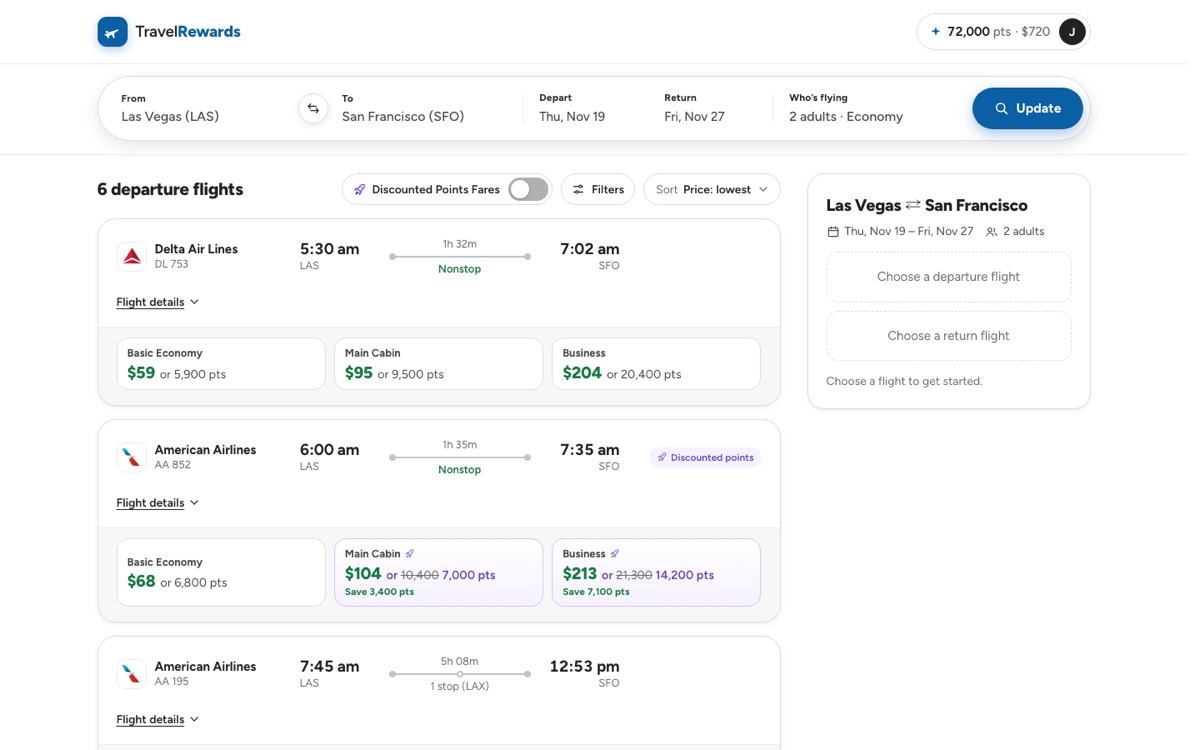
Task: Open the J user avatar menu
Action: [1072, 32]
